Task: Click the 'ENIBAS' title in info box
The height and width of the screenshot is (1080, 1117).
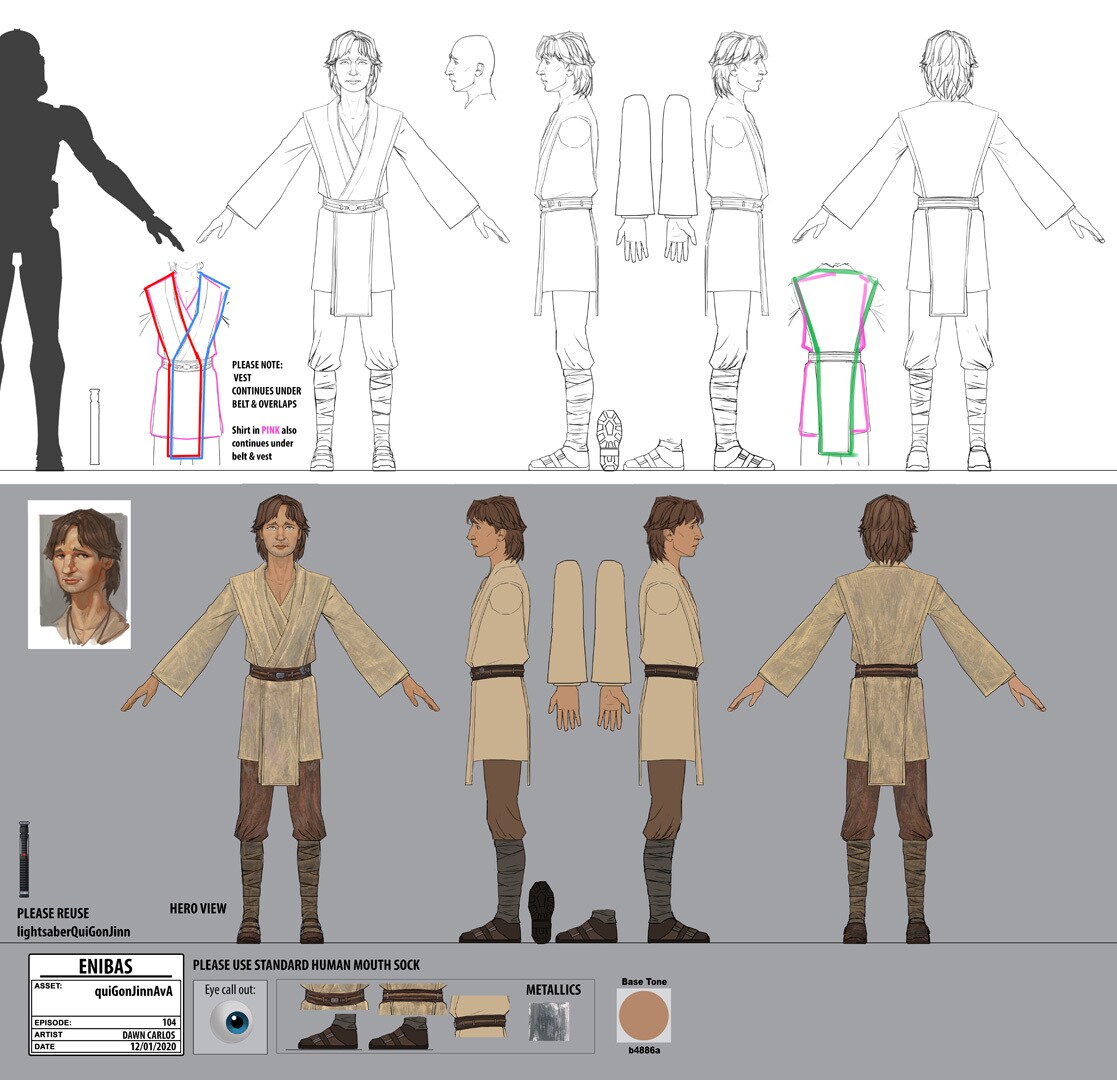Action: click(105, 966)
